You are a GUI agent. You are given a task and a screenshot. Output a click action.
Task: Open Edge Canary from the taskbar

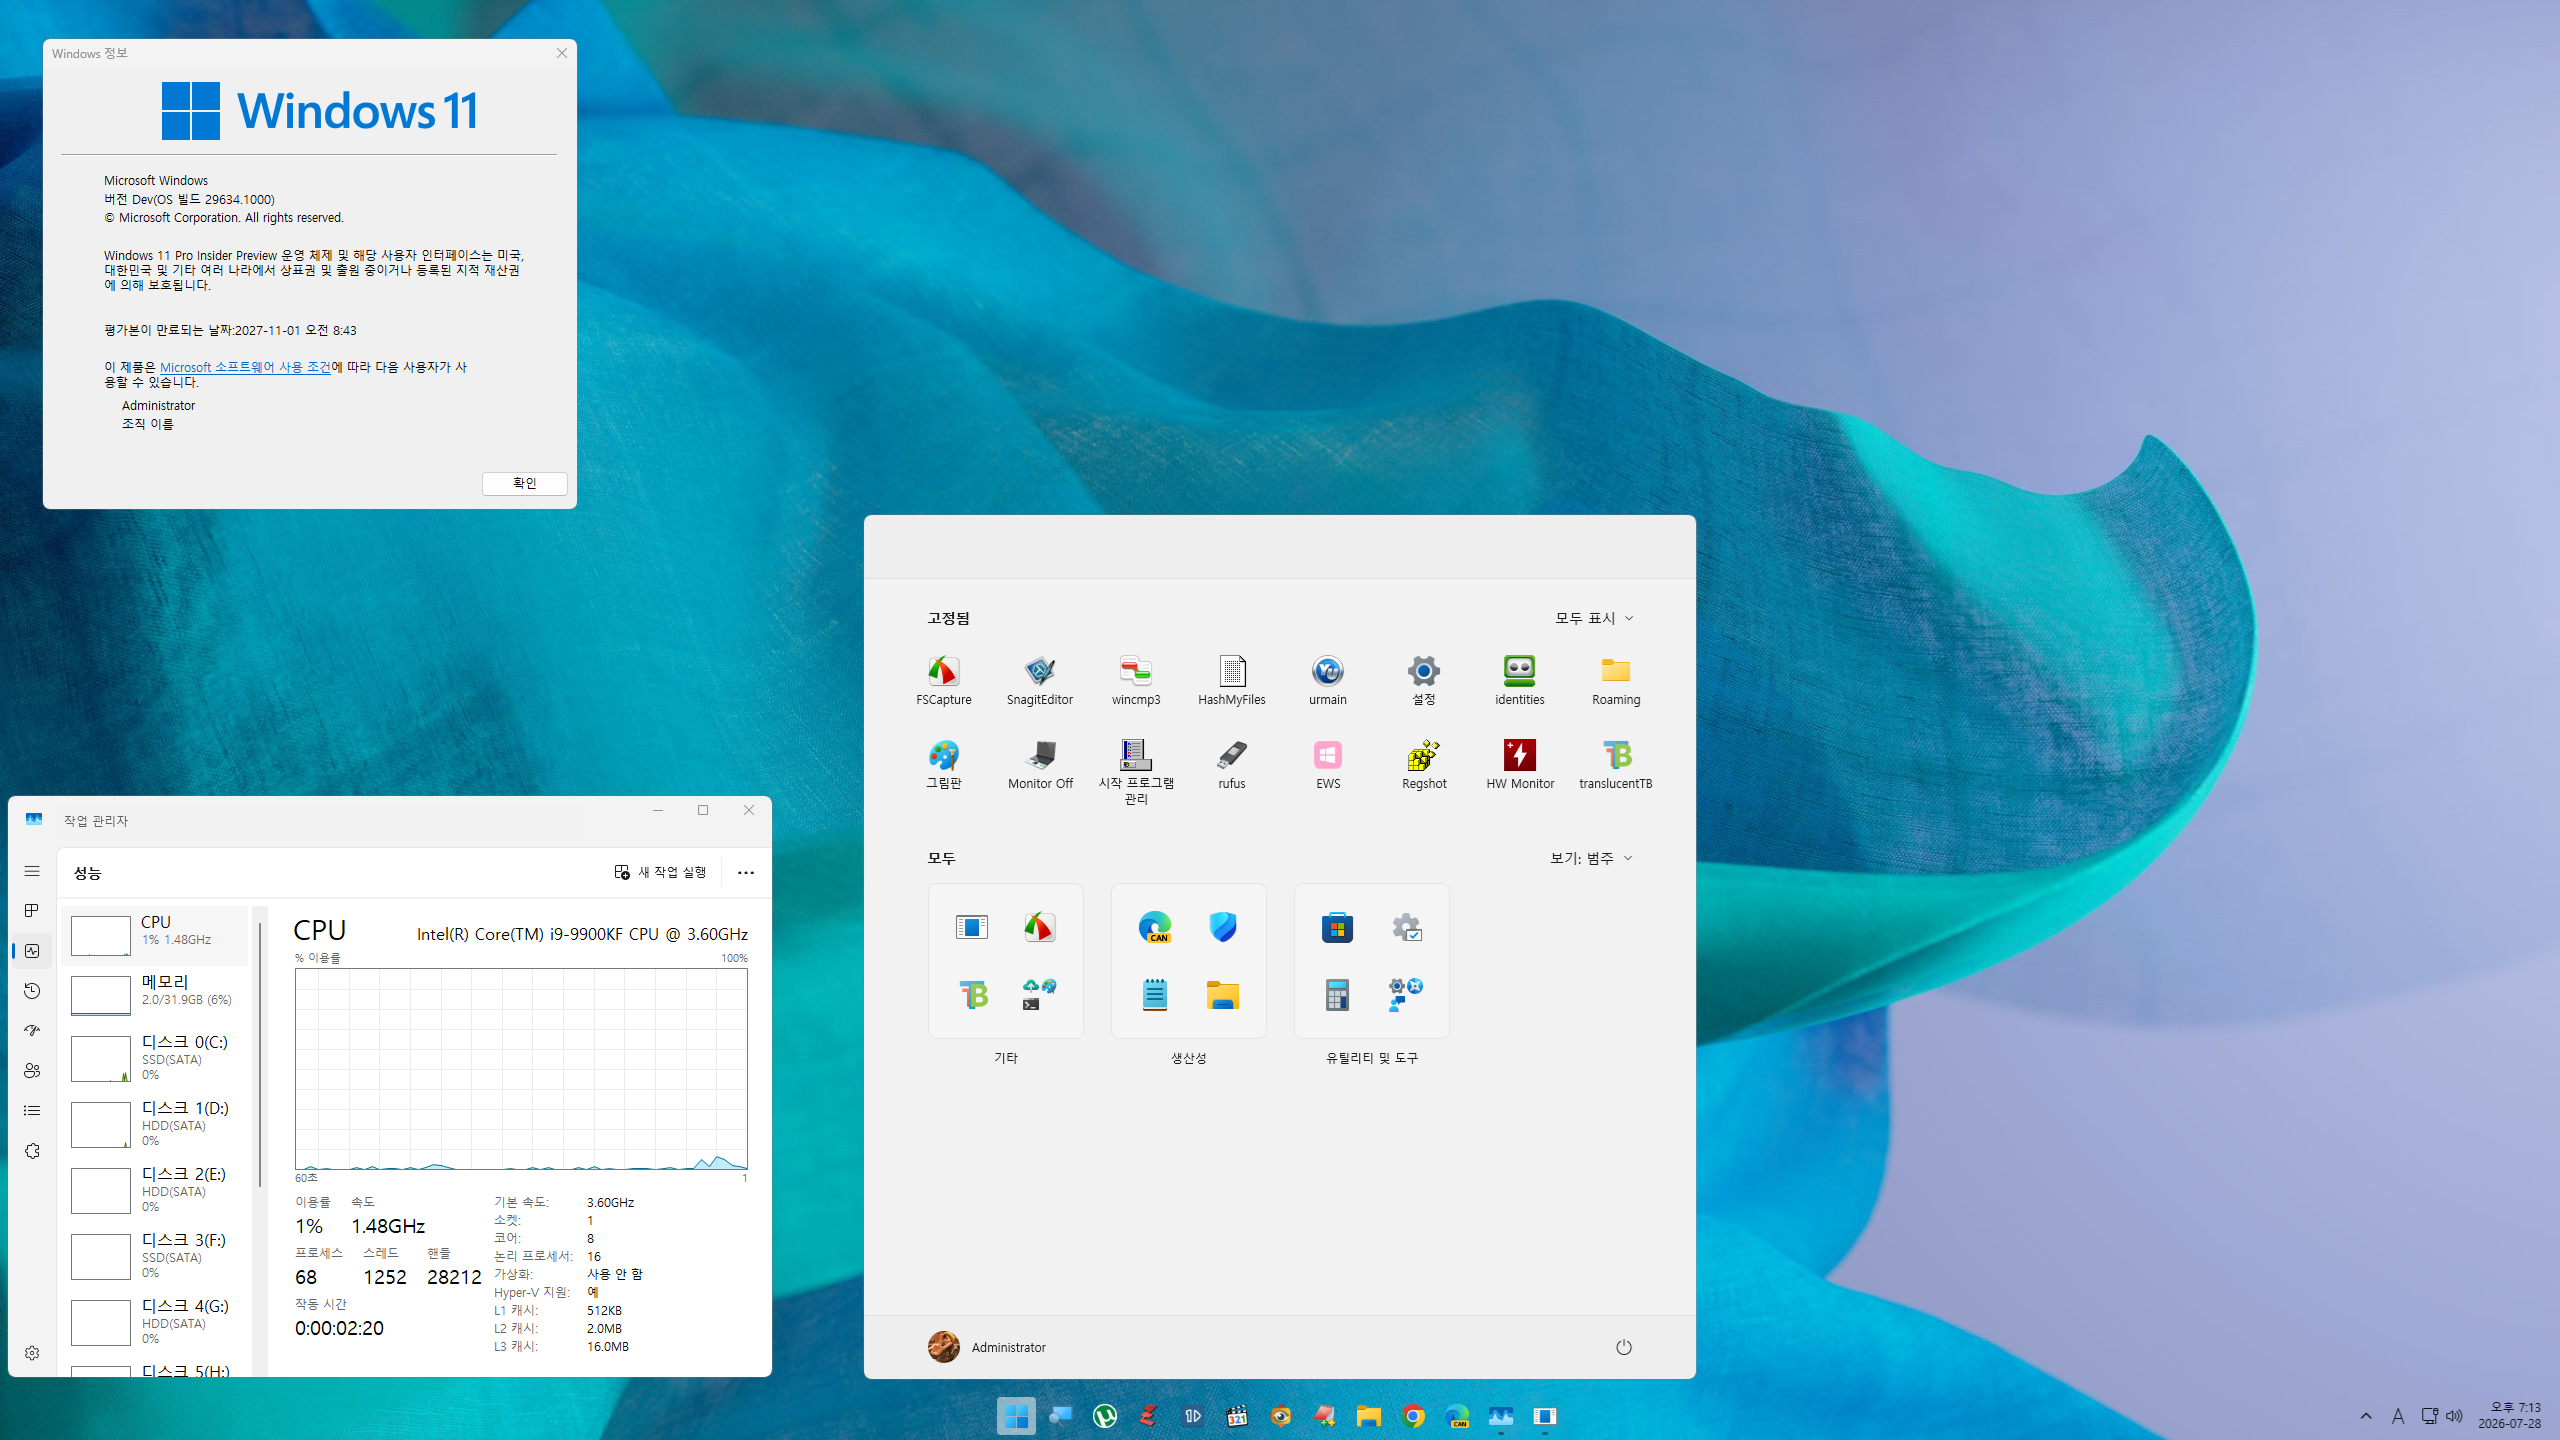pos(1457,1416)
